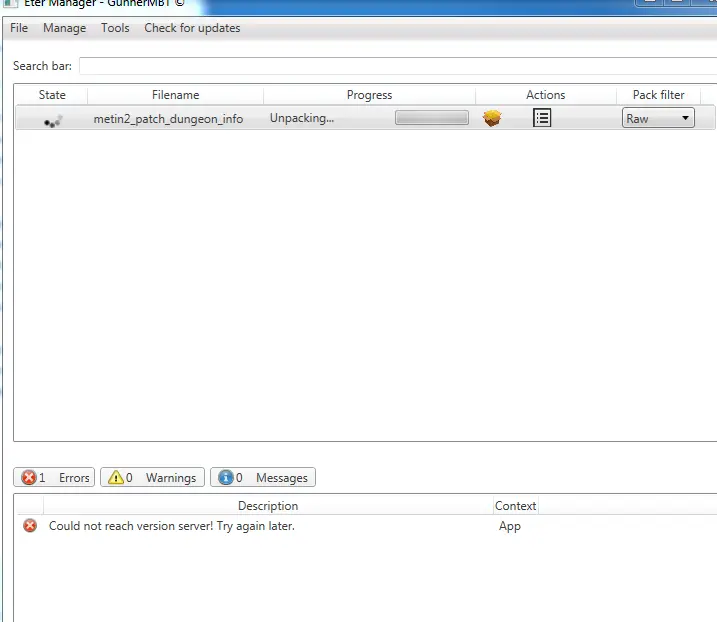Sort by the Filename column header
The height and width of the screenshot is (622, 717).
point(175,95)
